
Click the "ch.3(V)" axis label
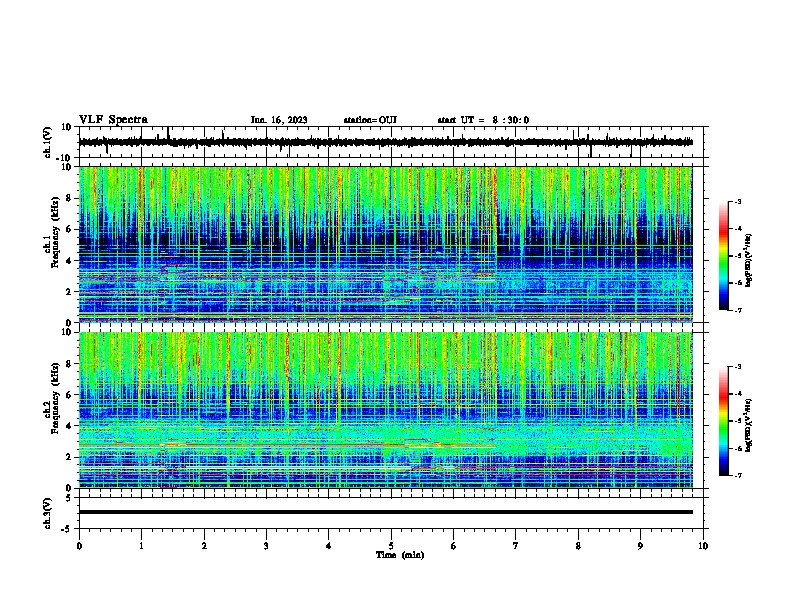pos(48,513)
